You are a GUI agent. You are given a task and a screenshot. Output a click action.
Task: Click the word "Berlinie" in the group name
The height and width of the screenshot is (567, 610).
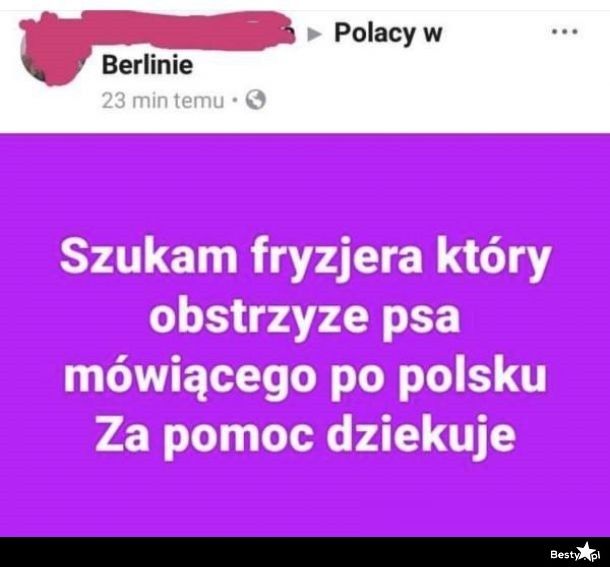click(x=147, y=65)
